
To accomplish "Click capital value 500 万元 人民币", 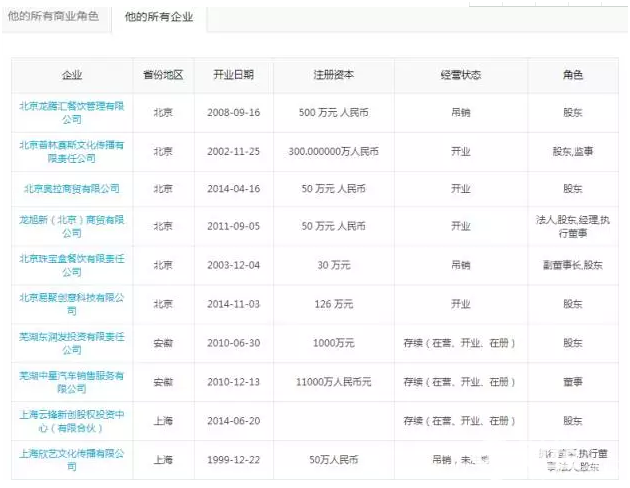I will pos(333,112).
